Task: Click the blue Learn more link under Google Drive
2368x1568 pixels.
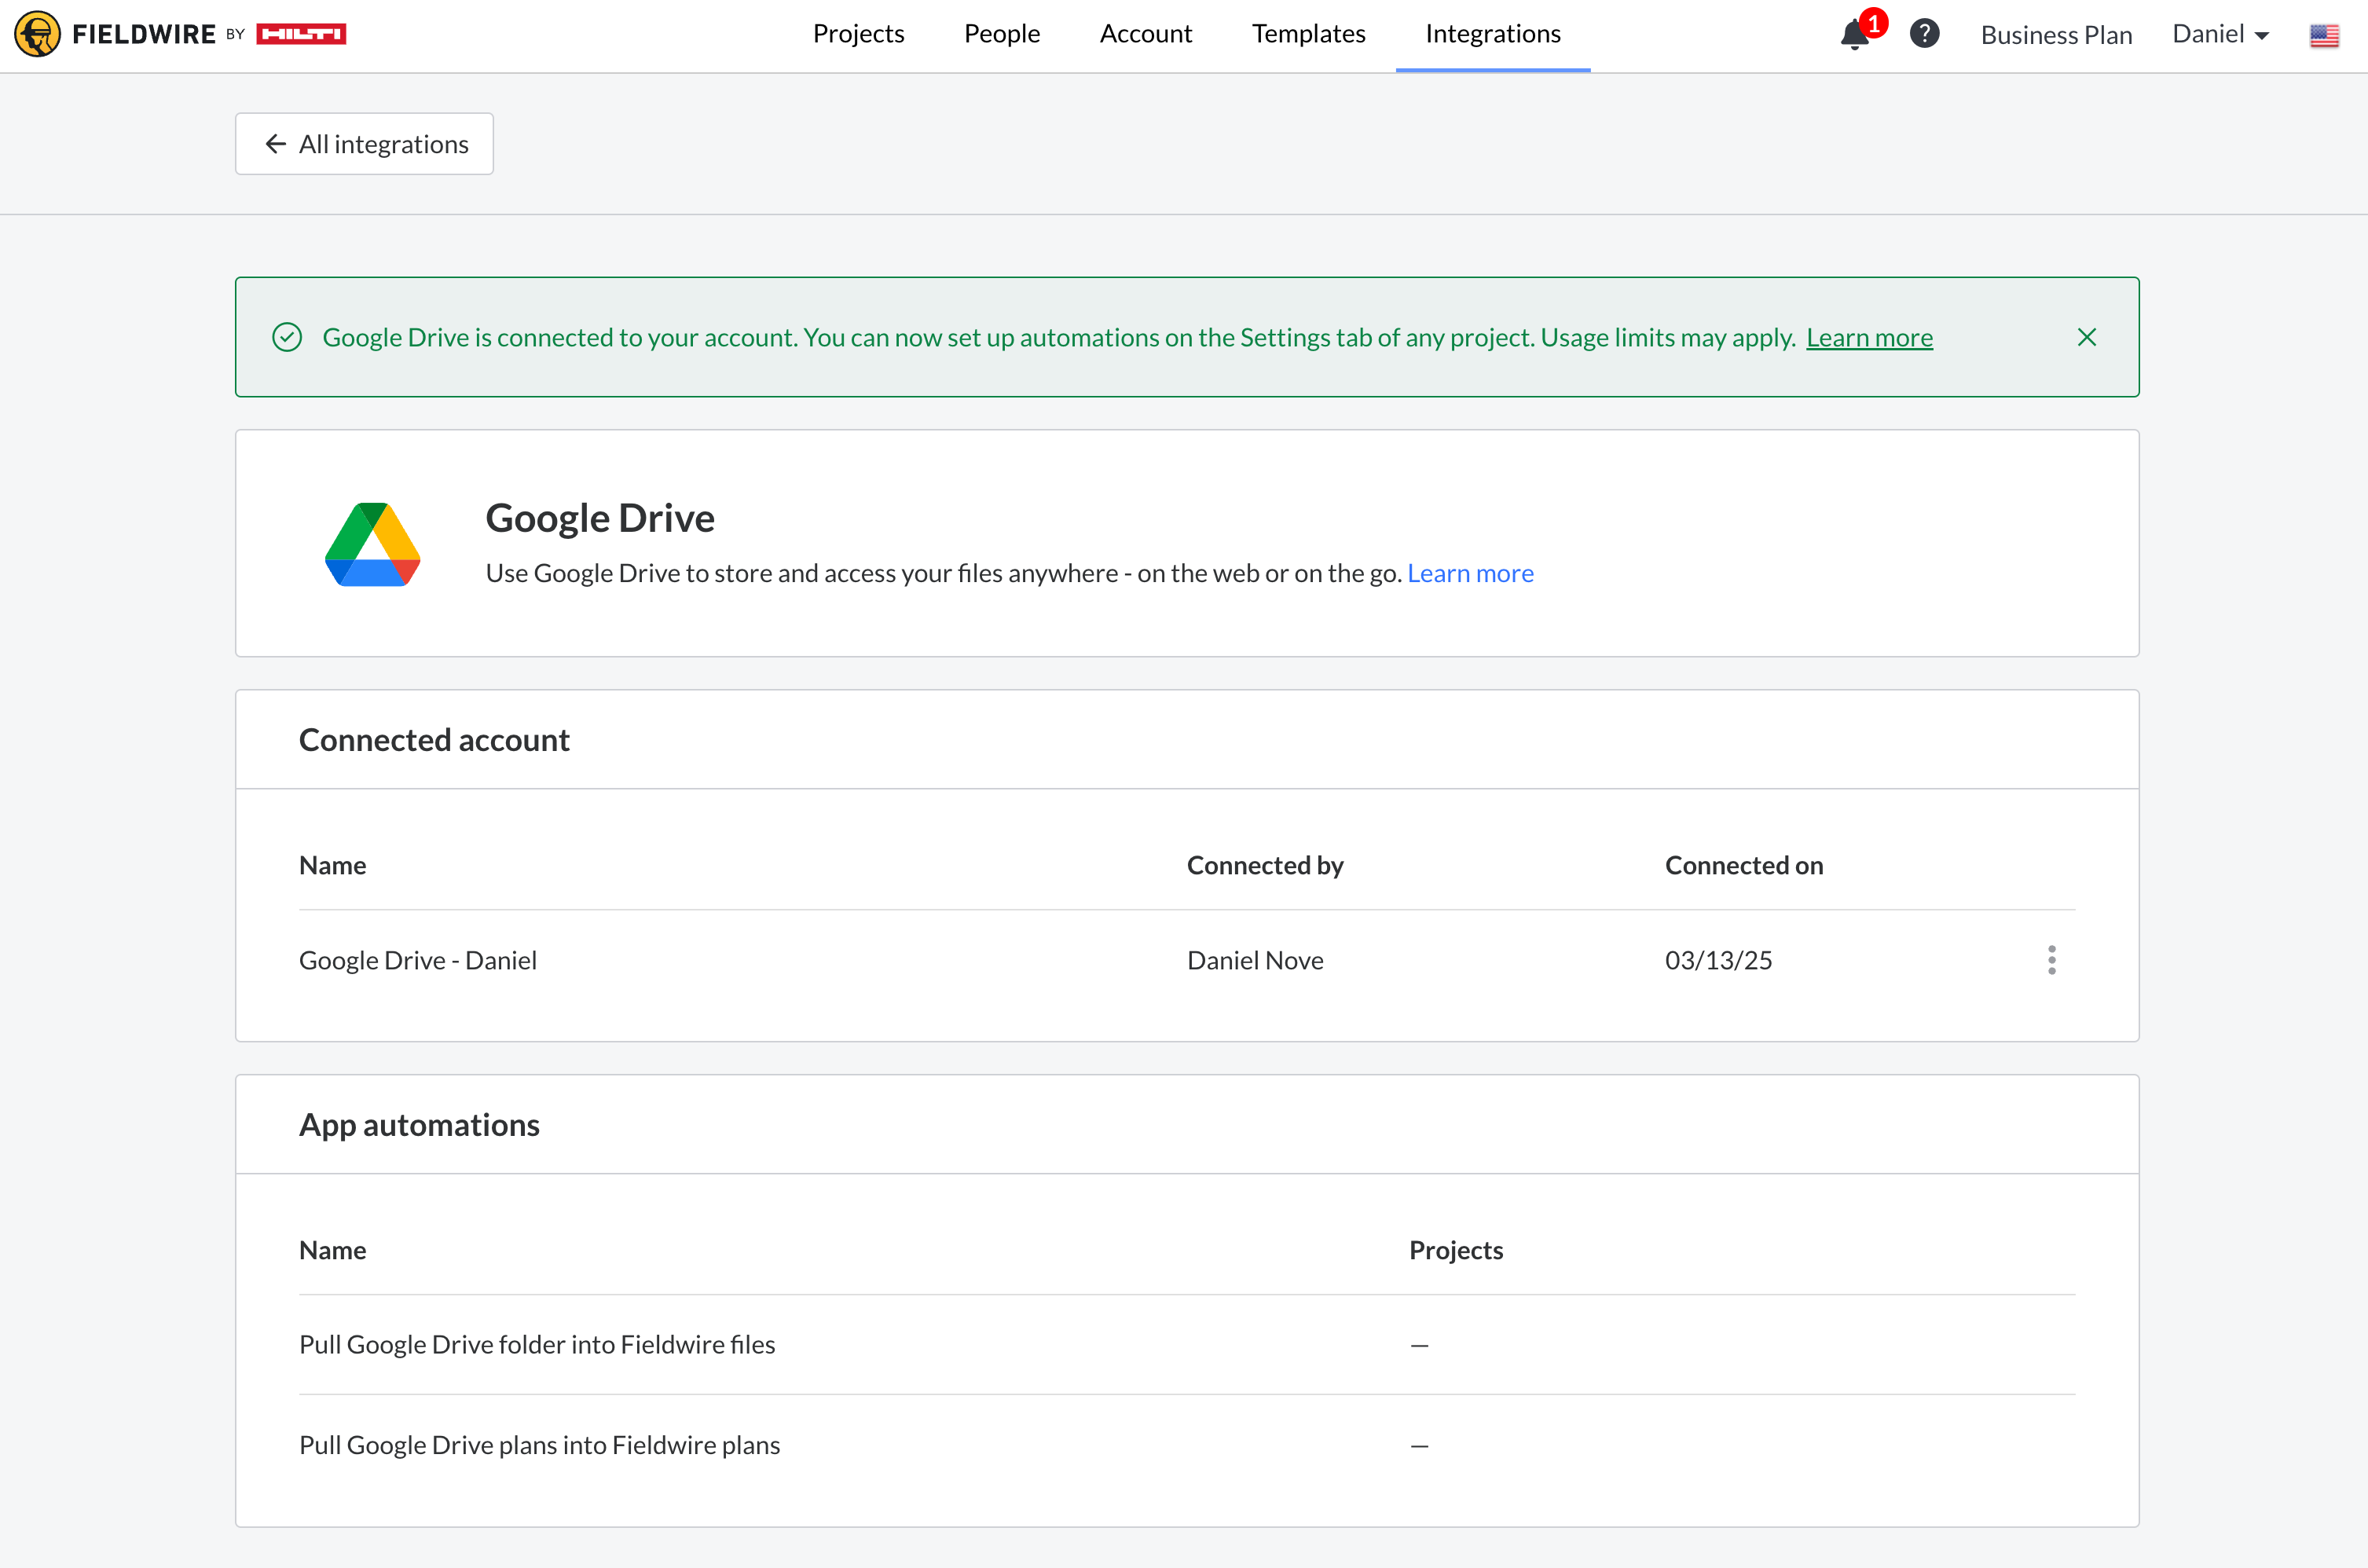Action: coord(1470,573)
